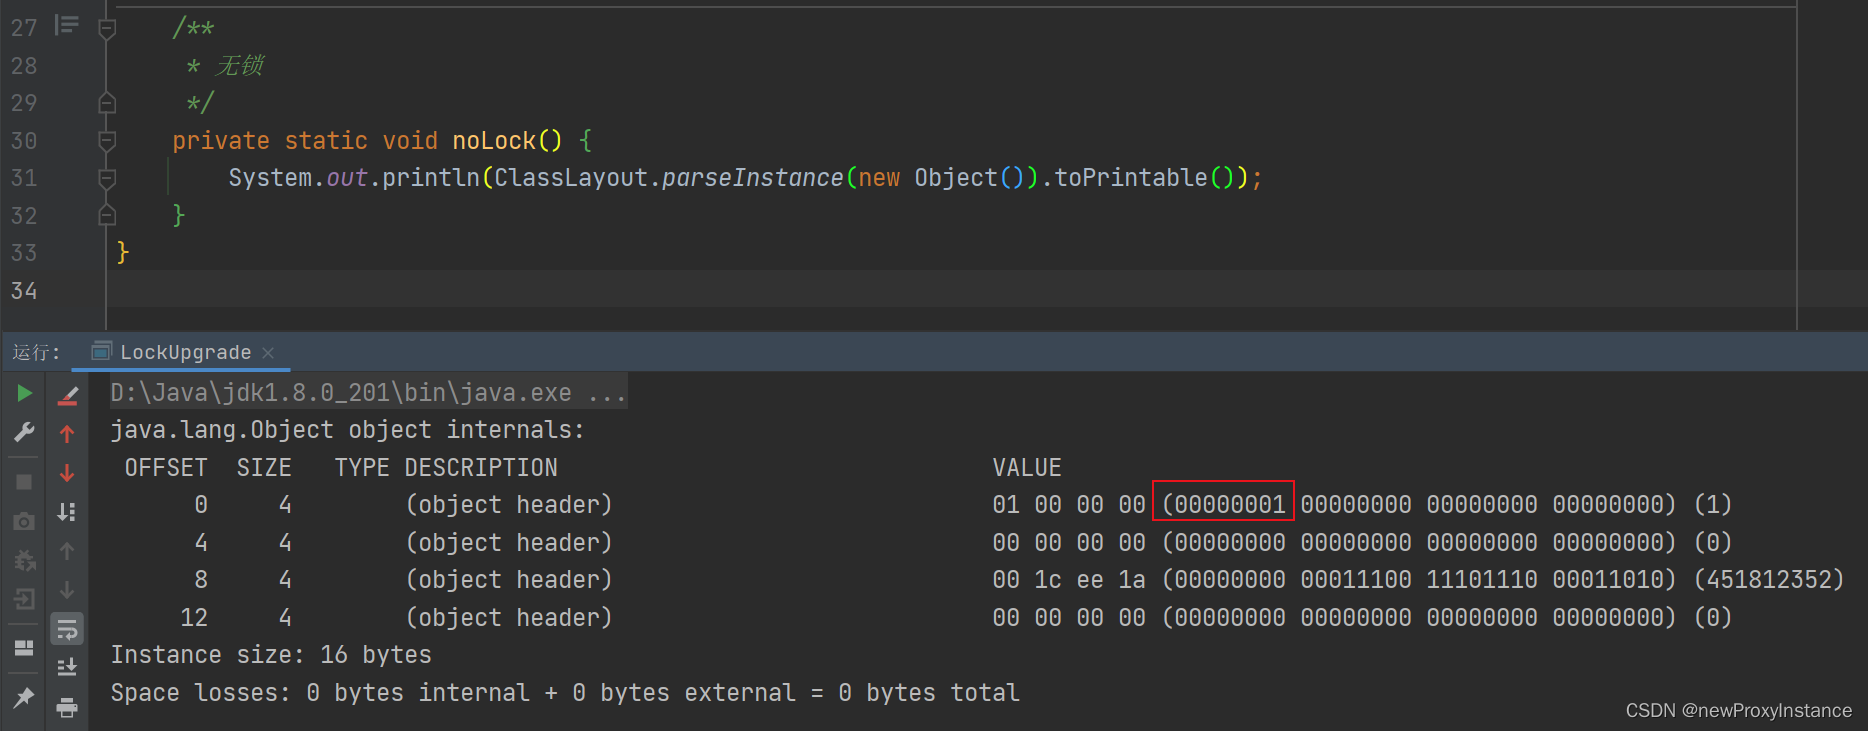Click the method end fold marker line 32

[107, 215]
